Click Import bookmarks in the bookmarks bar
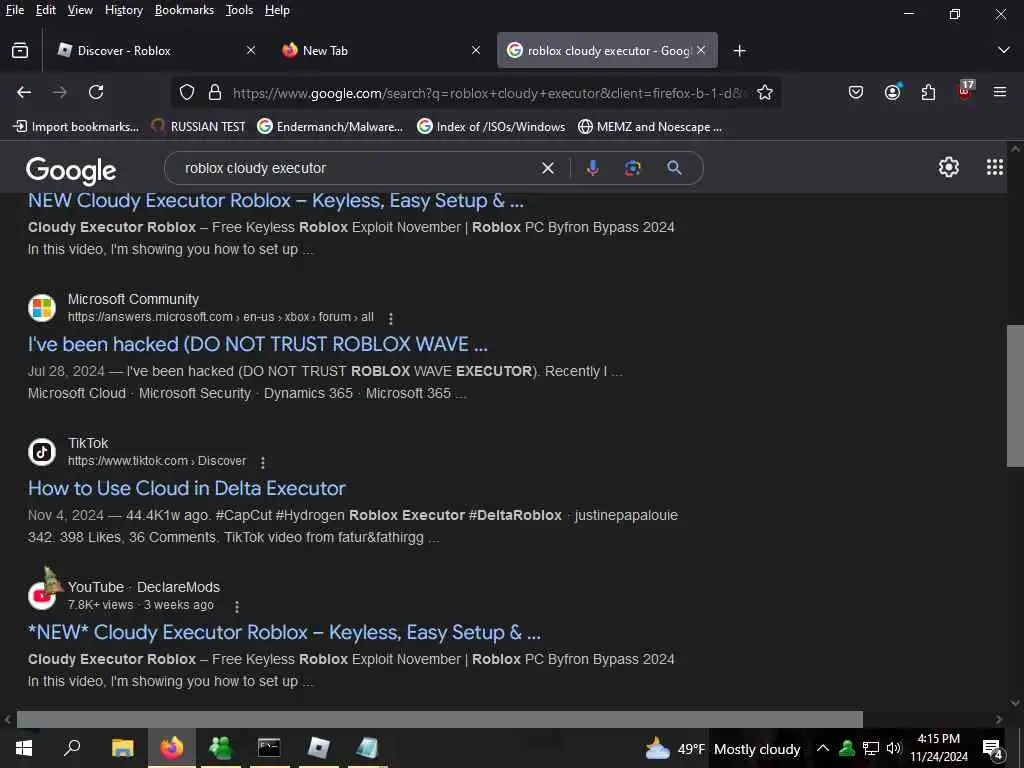 pyautogui.click(x=76, y=127)
